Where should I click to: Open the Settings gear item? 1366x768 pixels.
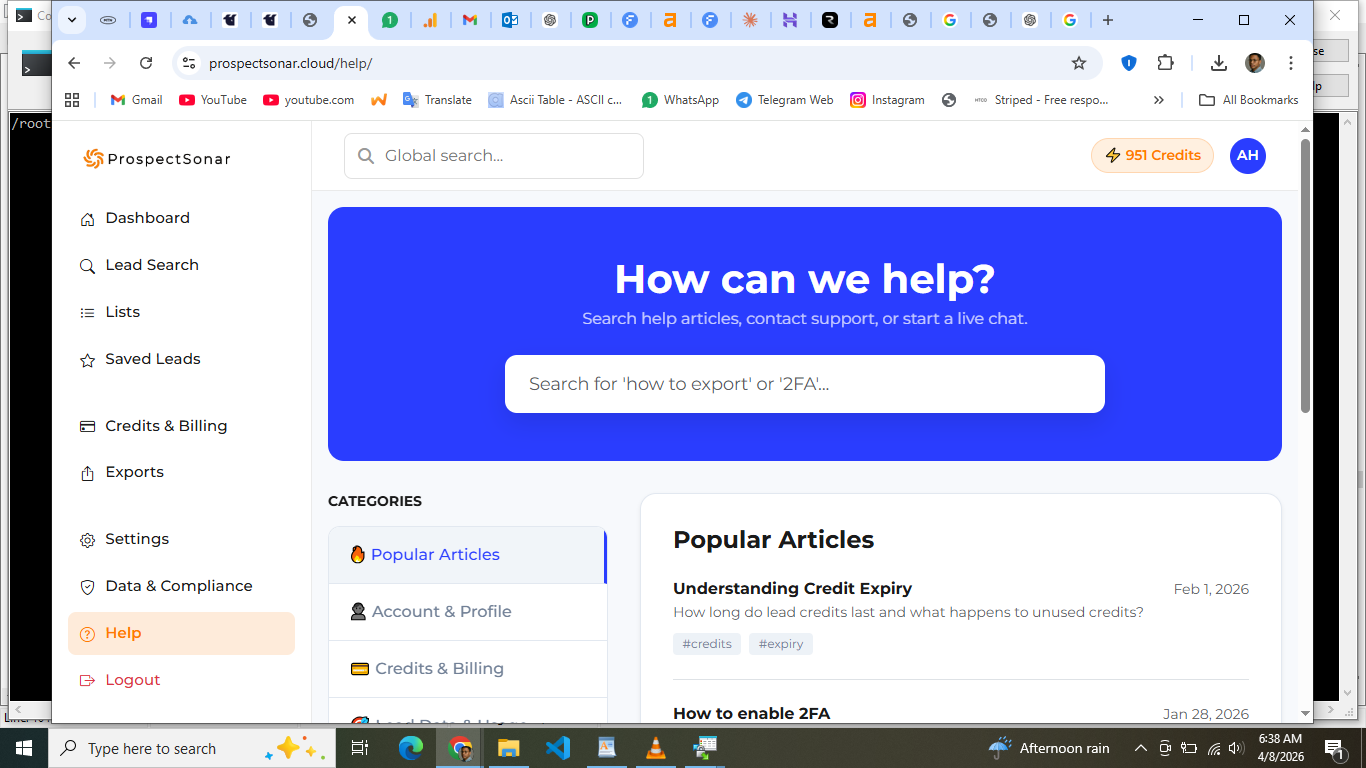coord(137,539)
